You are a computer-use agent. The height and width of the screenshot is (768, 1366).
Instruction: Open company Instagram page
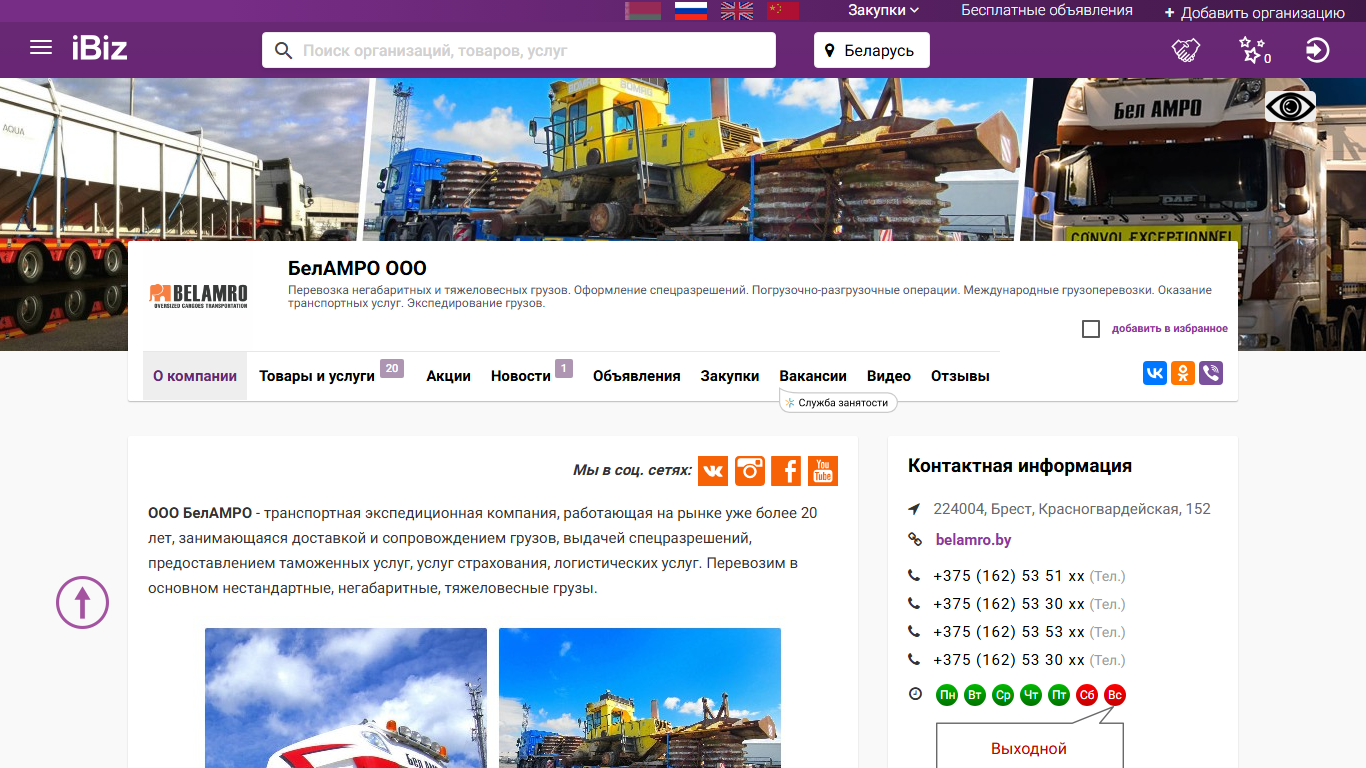coord(750,470)
